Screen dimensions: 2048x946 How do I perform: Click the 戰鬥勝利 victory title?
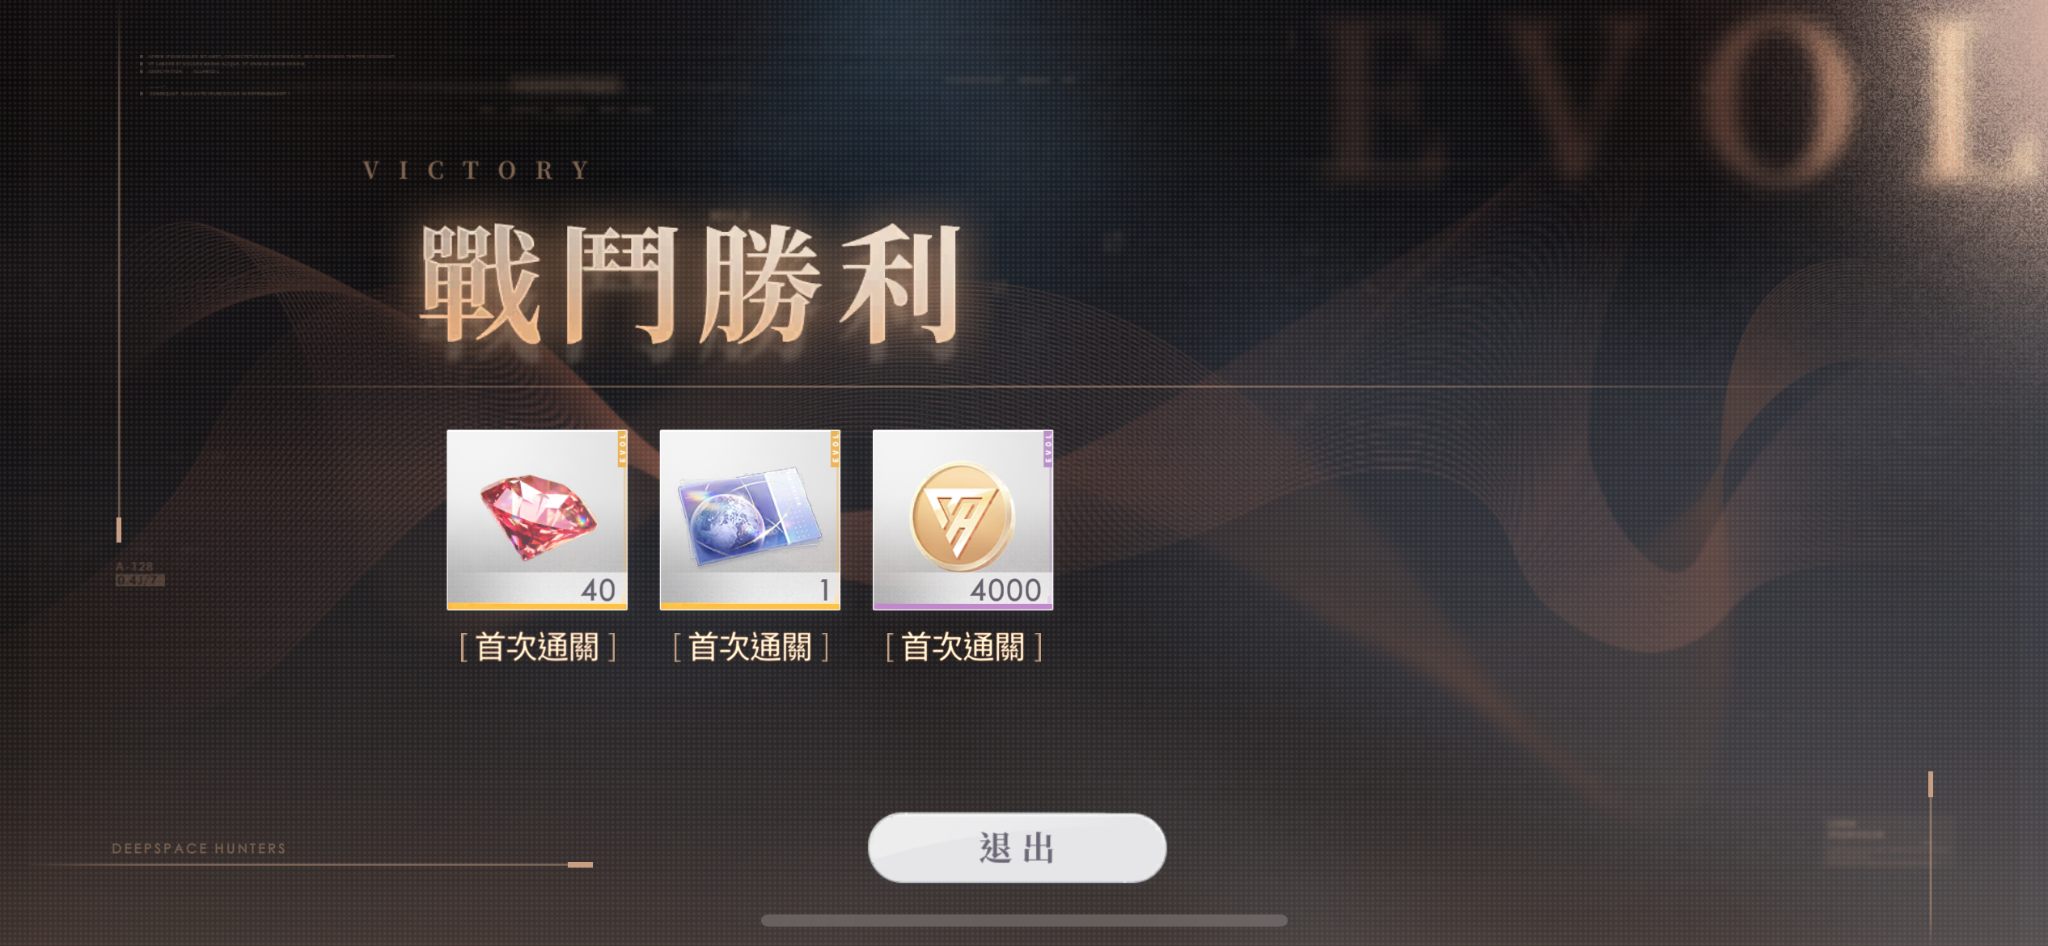click(x=690, y=284)
